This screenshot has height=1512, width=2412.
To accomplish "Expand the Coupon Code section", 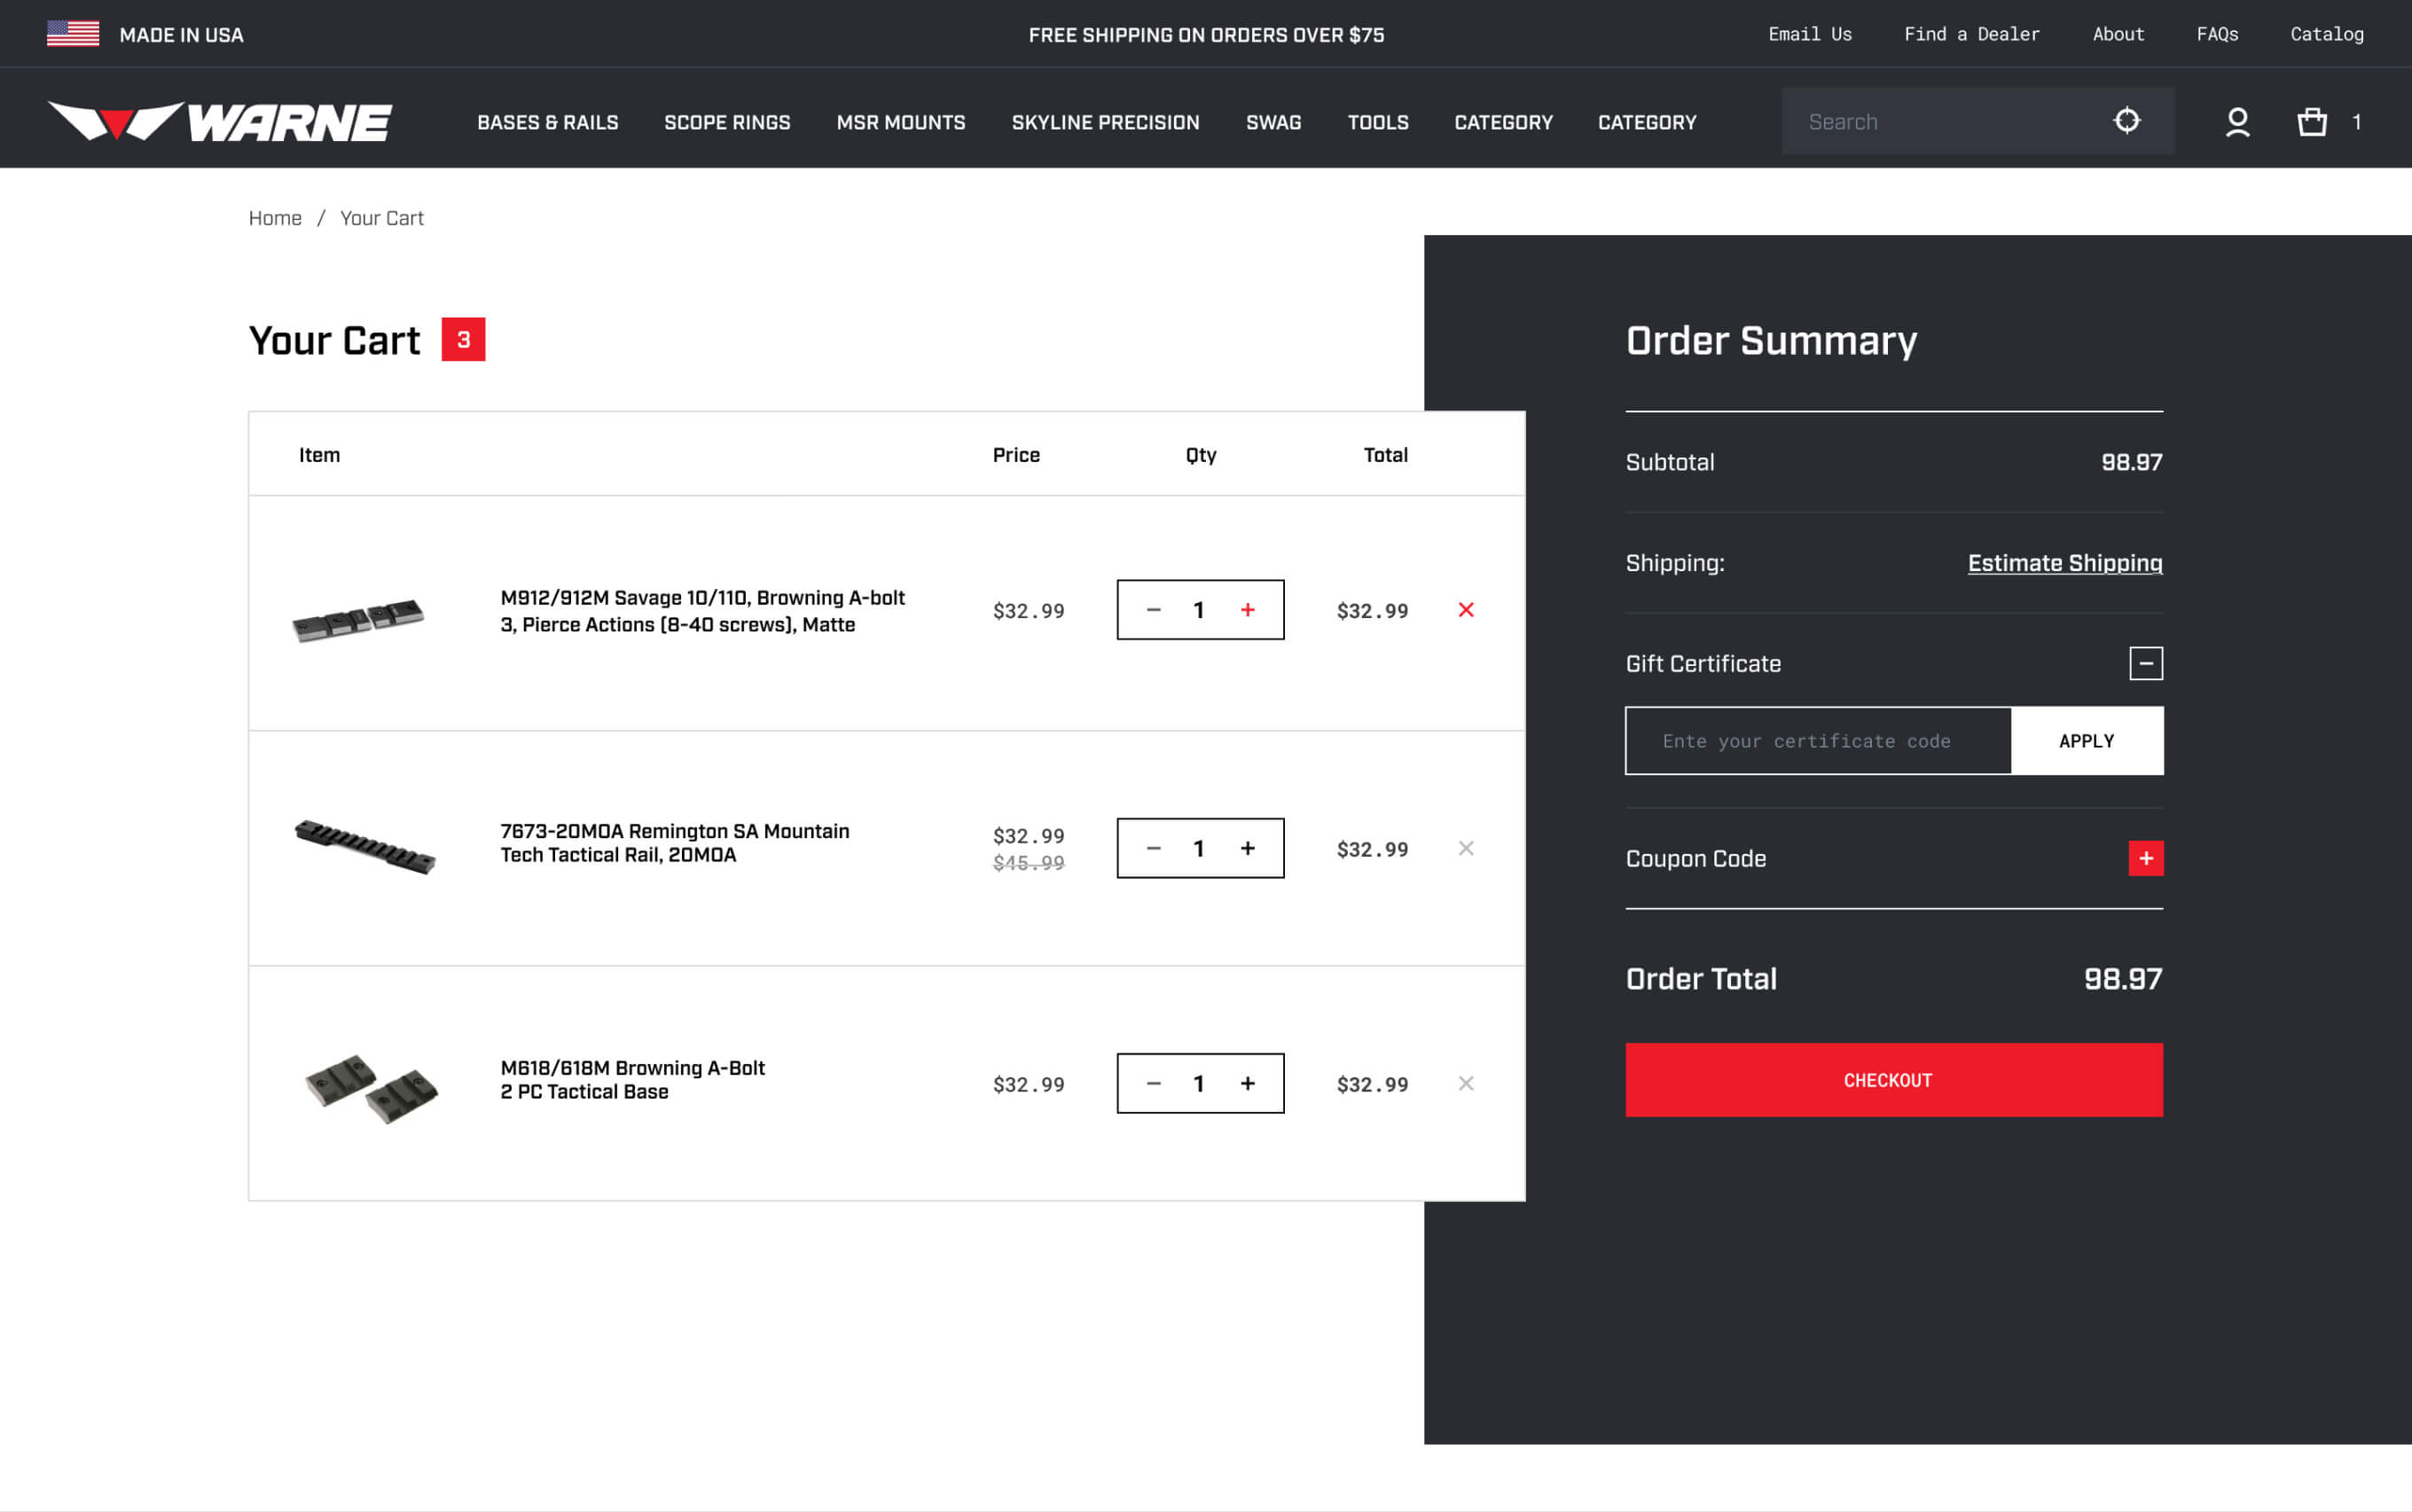I will pyautogui.click(x=2145, y=858).
